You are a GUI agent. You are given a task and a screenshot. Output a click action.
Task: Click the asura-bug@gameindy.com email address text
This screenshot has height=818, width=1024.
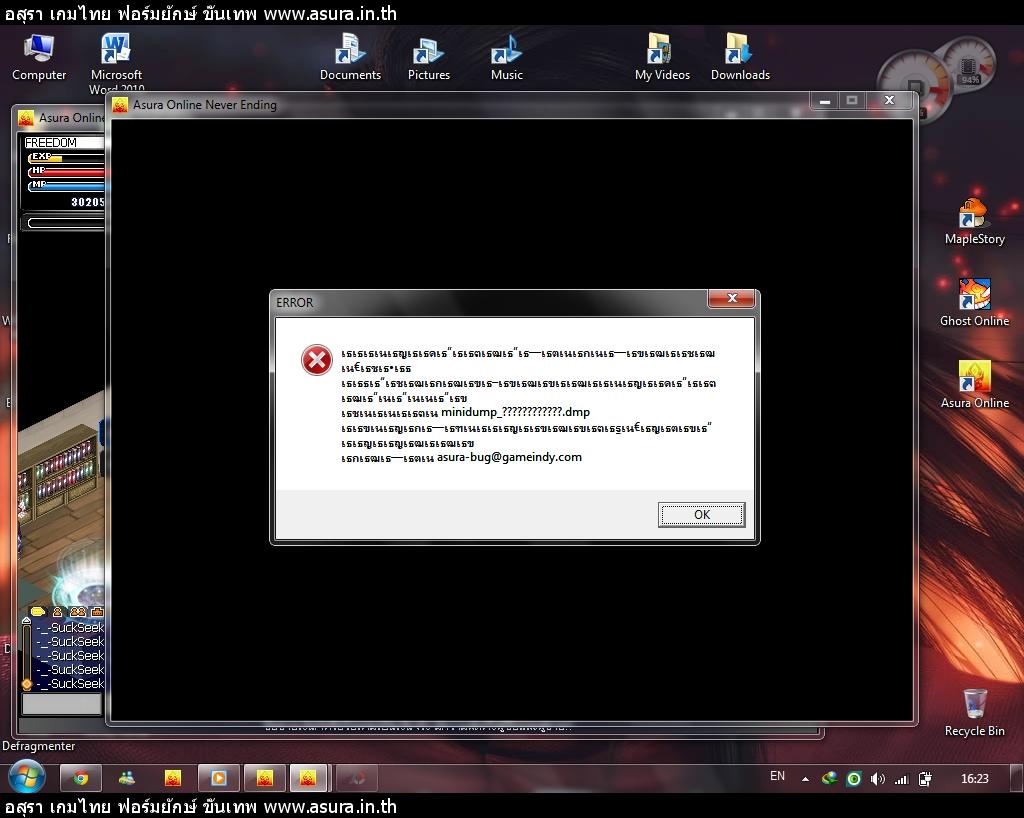(x=509, y=457)
